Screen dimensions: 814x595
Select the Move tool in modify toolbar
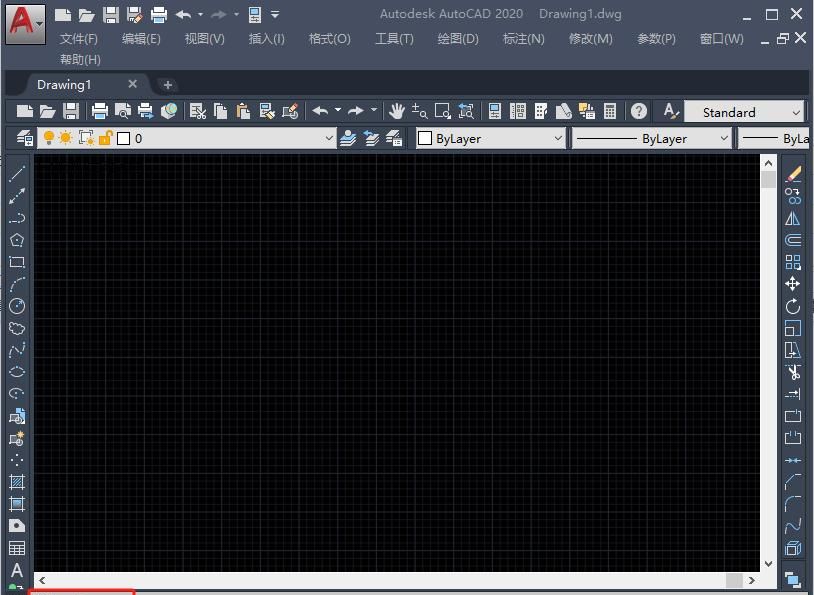coord(793,284)
